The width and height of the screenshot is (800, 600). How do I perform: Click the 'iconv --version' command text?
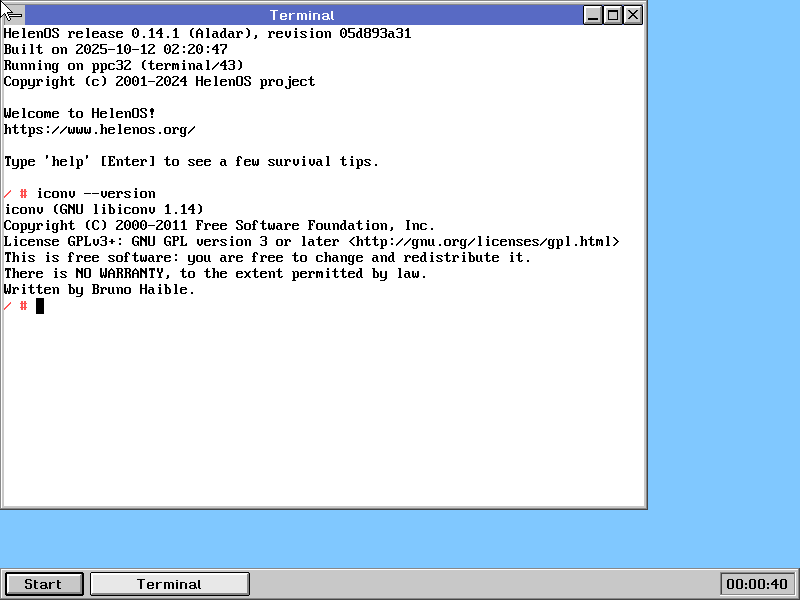click(x=96, y=194)
